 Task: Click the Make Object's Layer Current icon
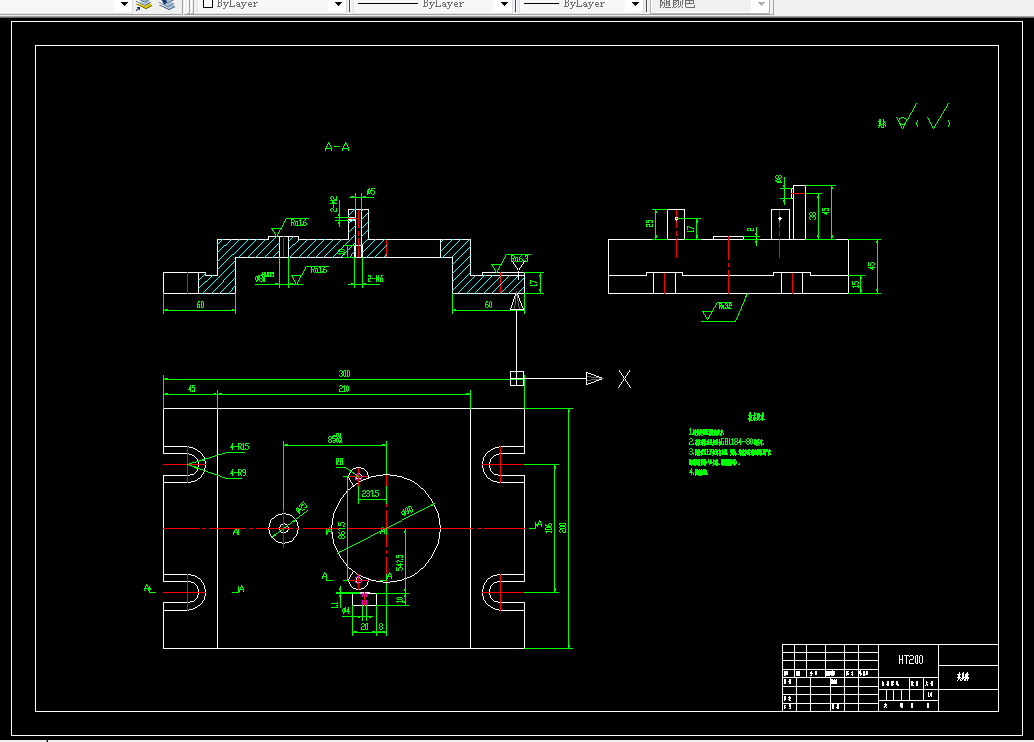[x=144, y=5]
